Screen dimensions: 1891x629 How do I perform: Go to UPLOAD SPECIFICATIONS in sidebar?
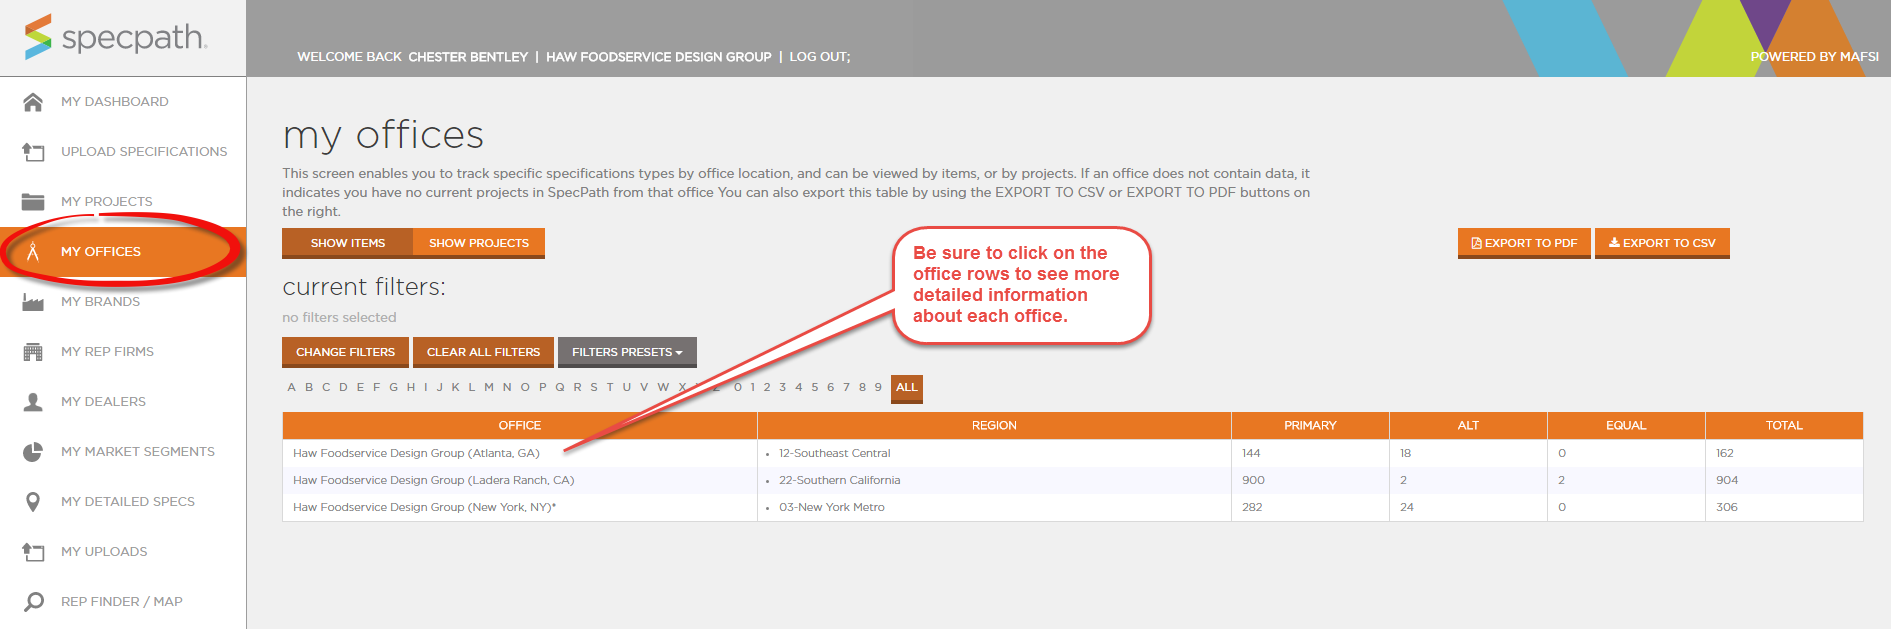pyautogui.click(x=144, y=152)
